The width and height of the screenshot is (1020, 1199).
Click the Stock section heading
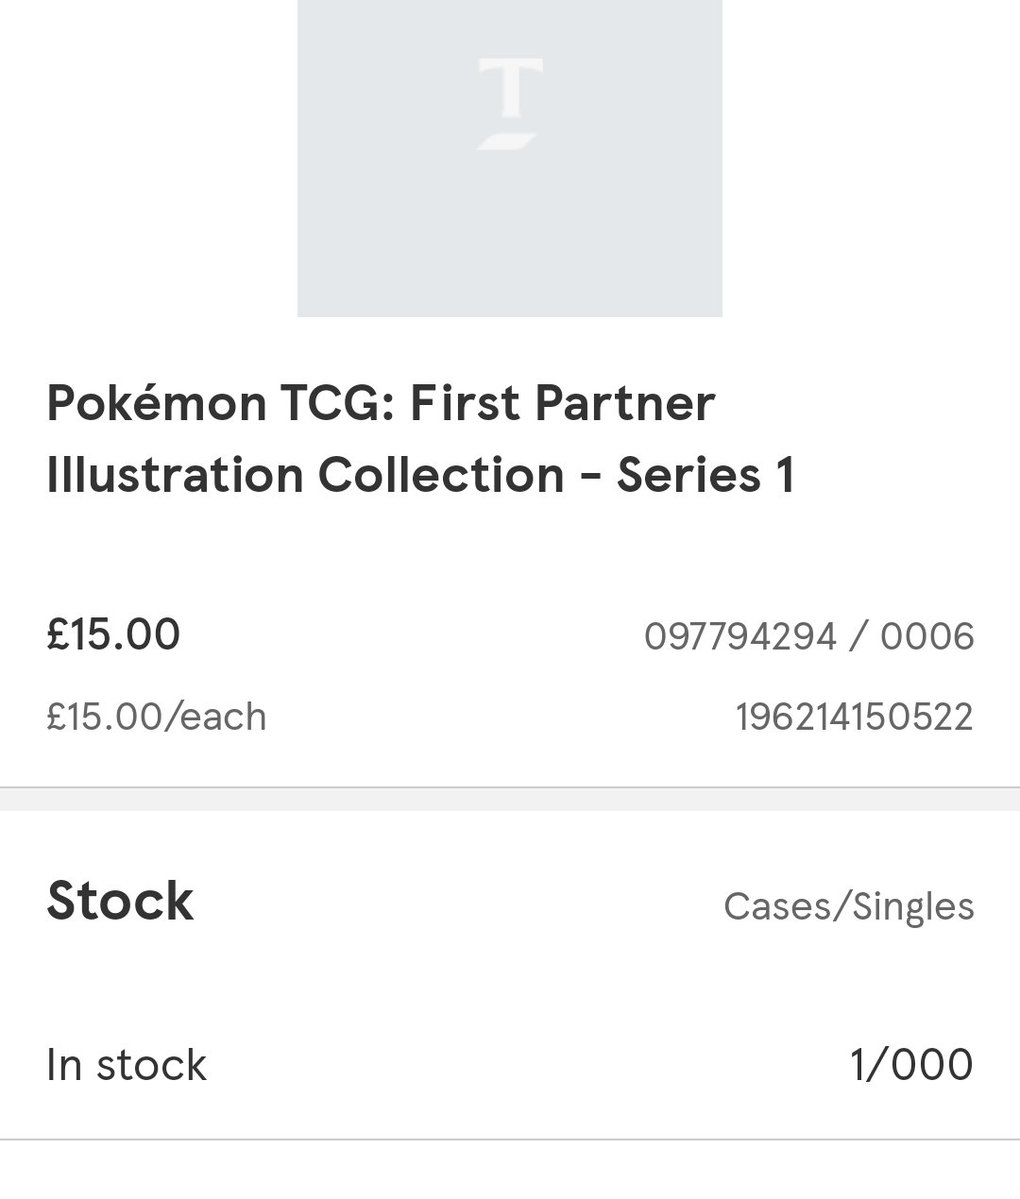(x=120, y=901)
